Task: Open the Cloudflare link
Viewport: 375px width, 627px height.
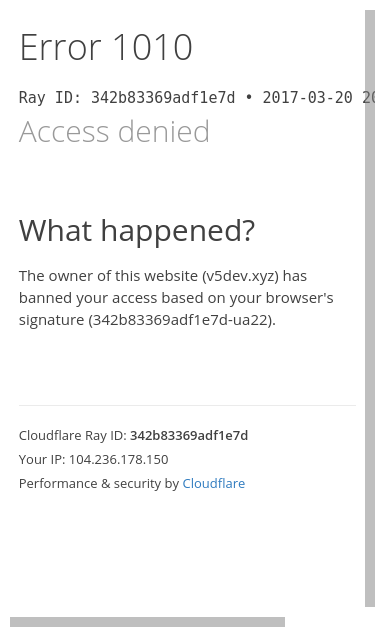Action: coord(213,483)
